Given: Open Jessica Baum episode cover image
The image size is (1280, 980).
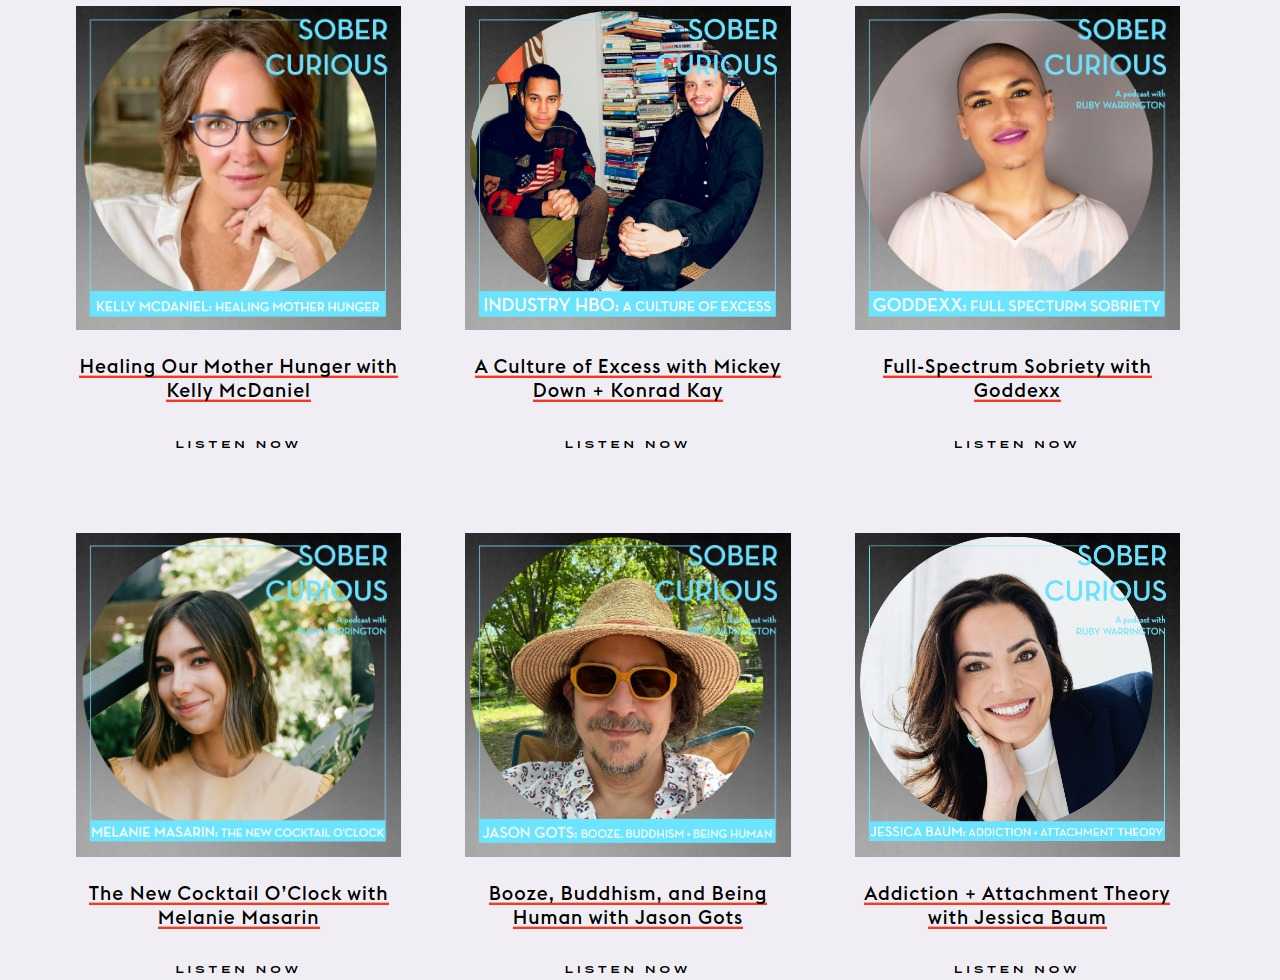Looking at the screenshot, I should (1017, 694).
